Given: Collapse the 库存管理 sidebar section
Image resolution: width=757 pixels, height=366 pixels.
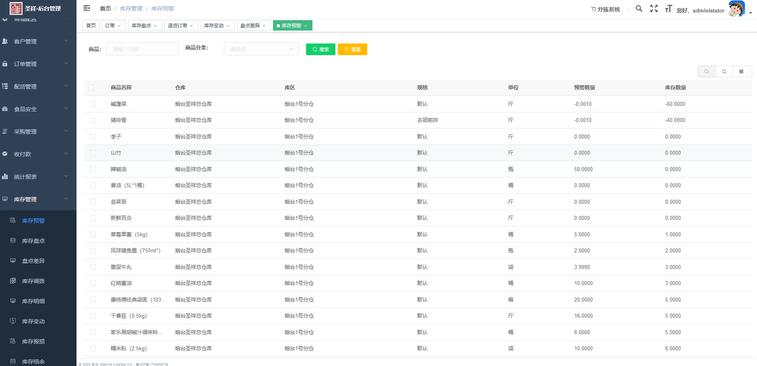Looking at the screenshot, I should click(x=38, y=199).
